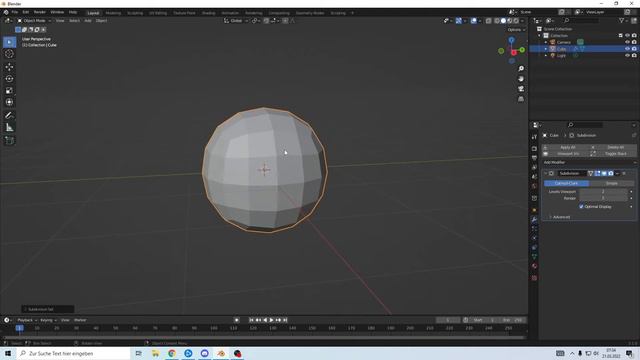Collapse the Collection in the outliner
Screen dimensions: 640x360
(x=539, y=36)
